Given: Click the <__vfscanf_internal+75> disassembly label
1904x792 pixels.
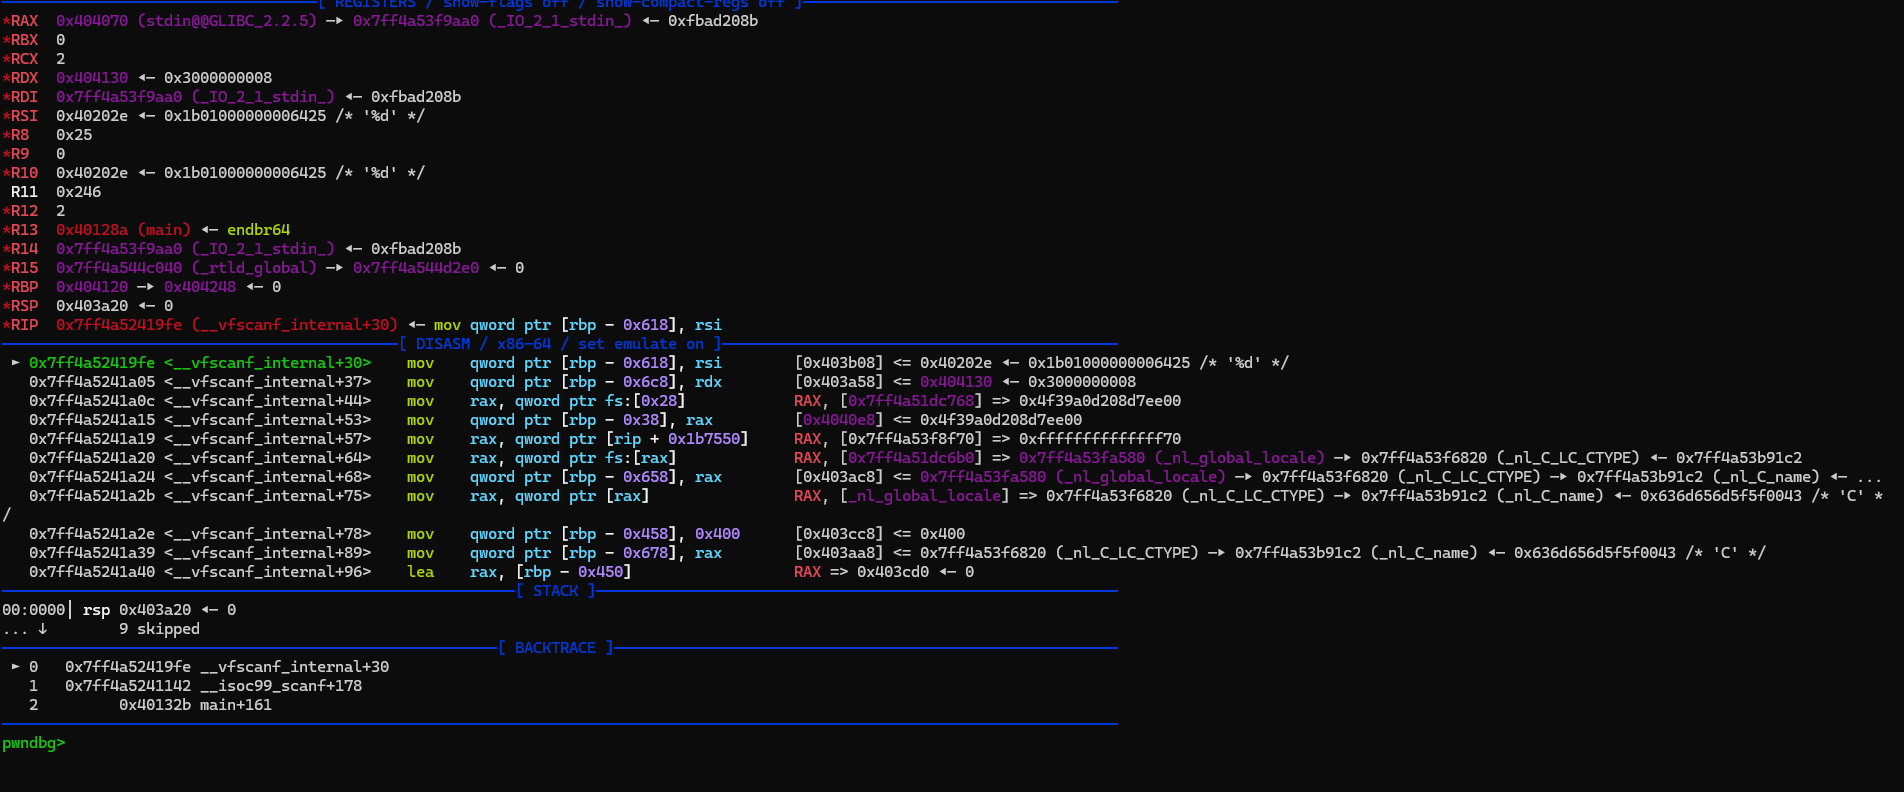Looking at the screenshot, I should [x=267, y=496].
